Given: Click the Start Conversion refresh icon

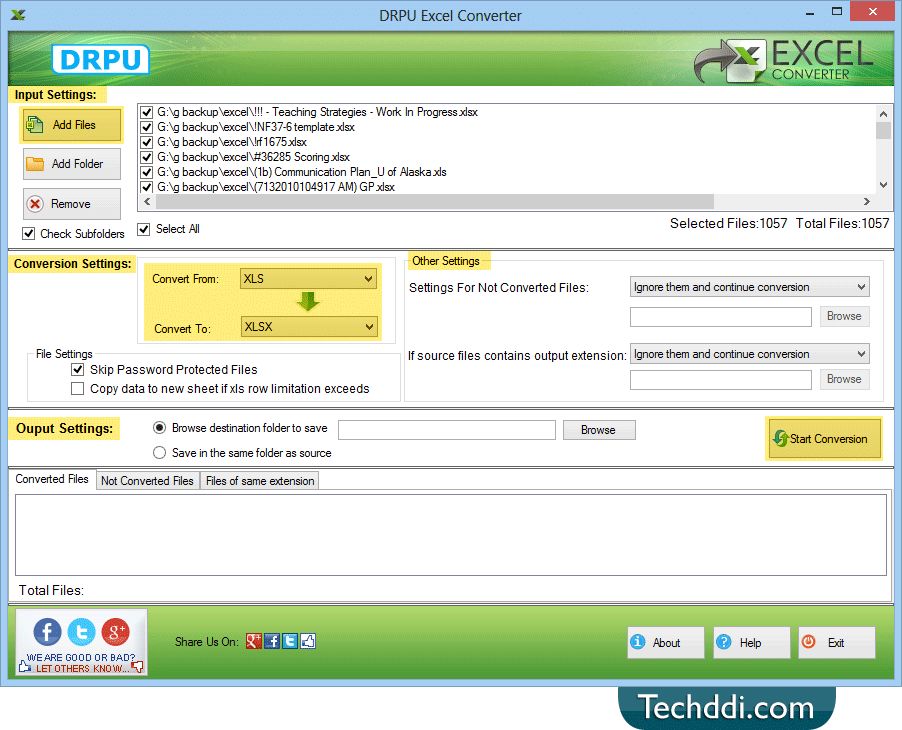Looking at the screenshot, I should 780,438.
